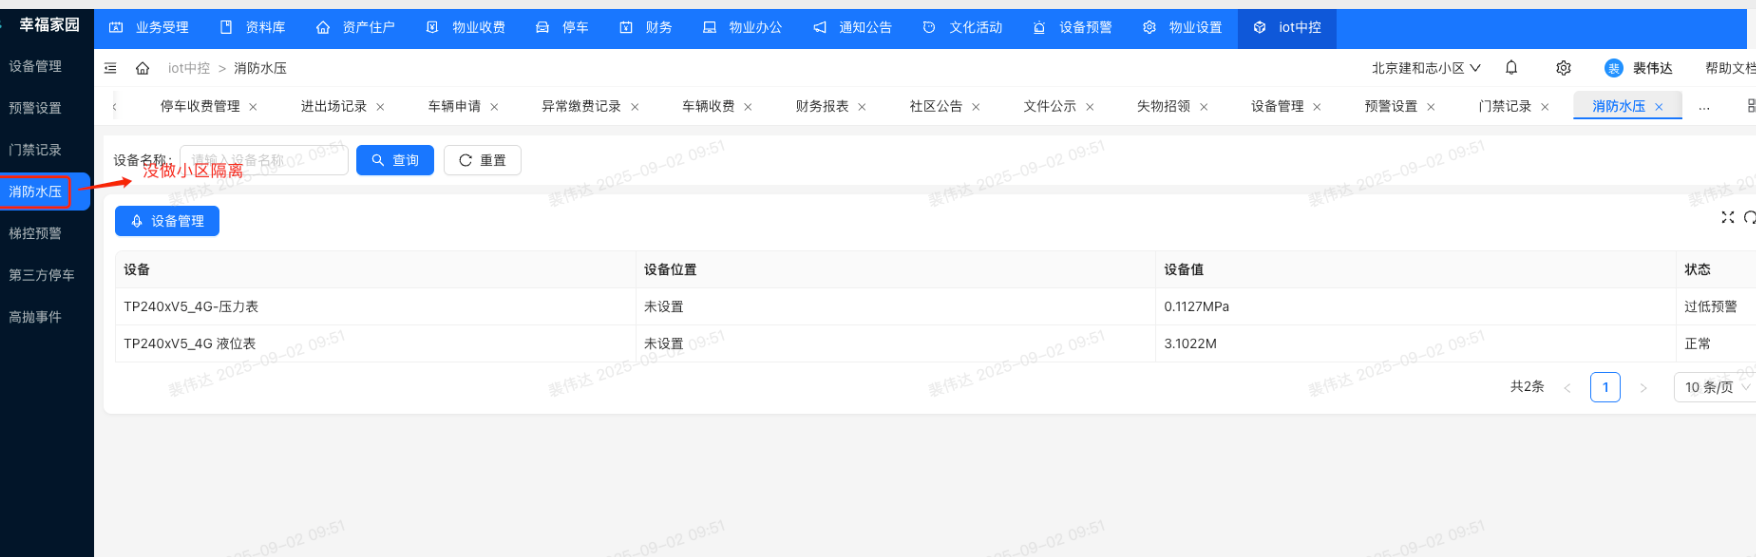
Task: Click the fullscreen expand icon above table
Action: click(1727, 217)
